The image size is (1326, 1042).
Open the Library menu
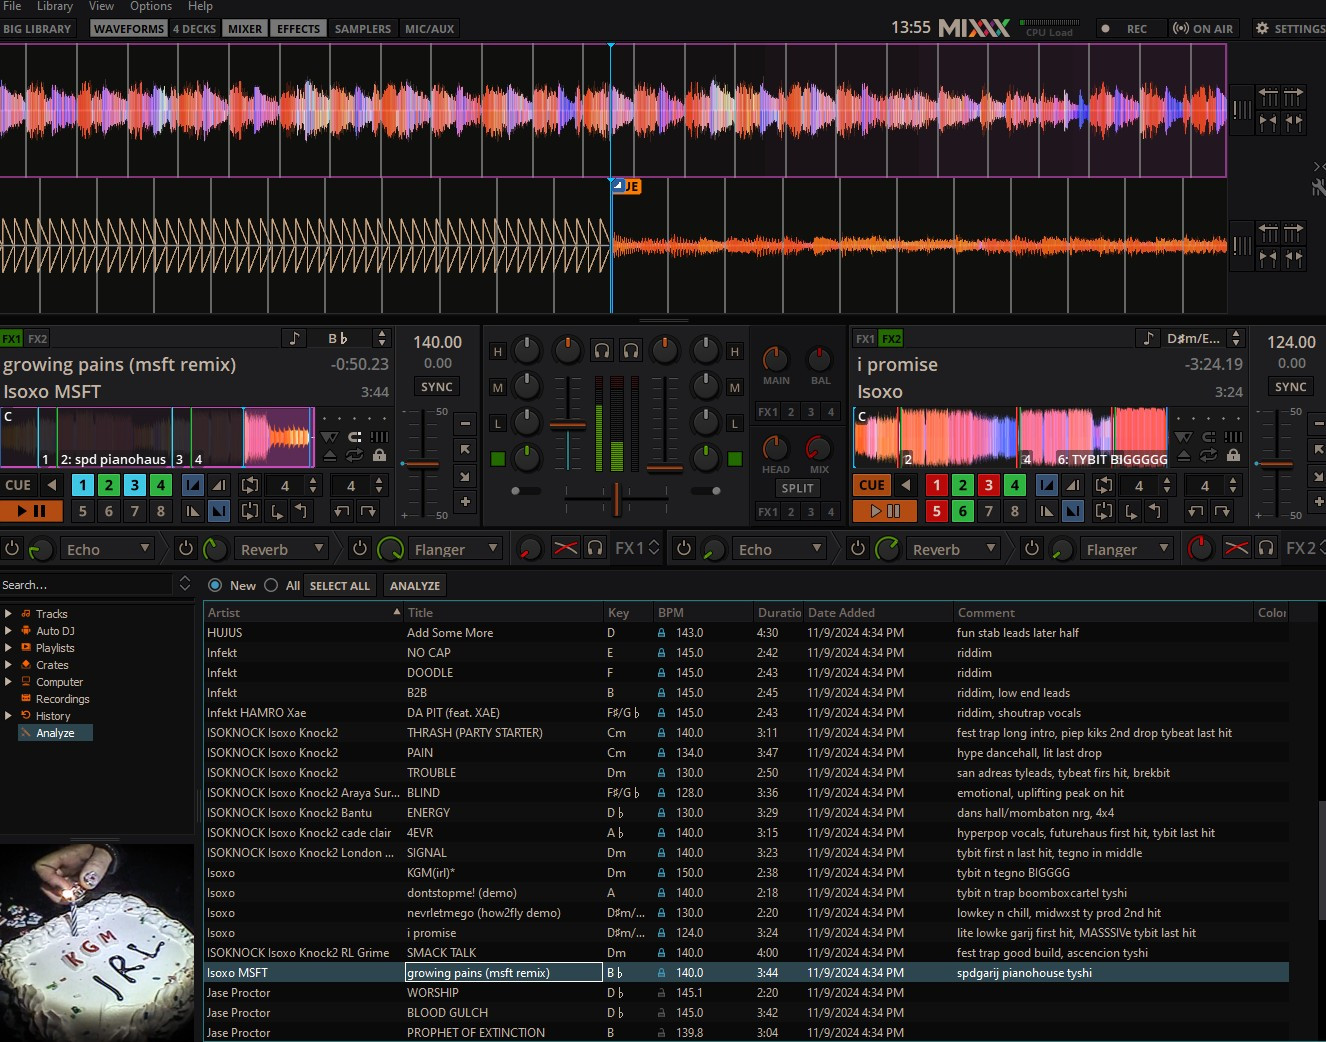click(x=55, y=6)
